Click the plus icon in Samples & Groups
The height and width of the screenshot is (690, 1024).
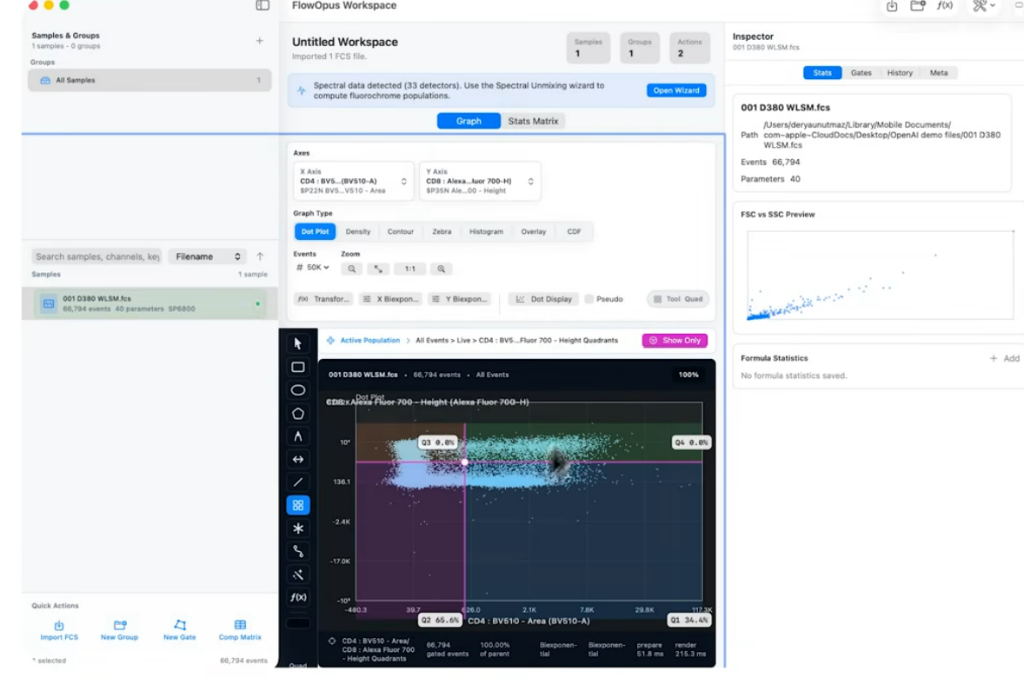(x=260, y=40)
